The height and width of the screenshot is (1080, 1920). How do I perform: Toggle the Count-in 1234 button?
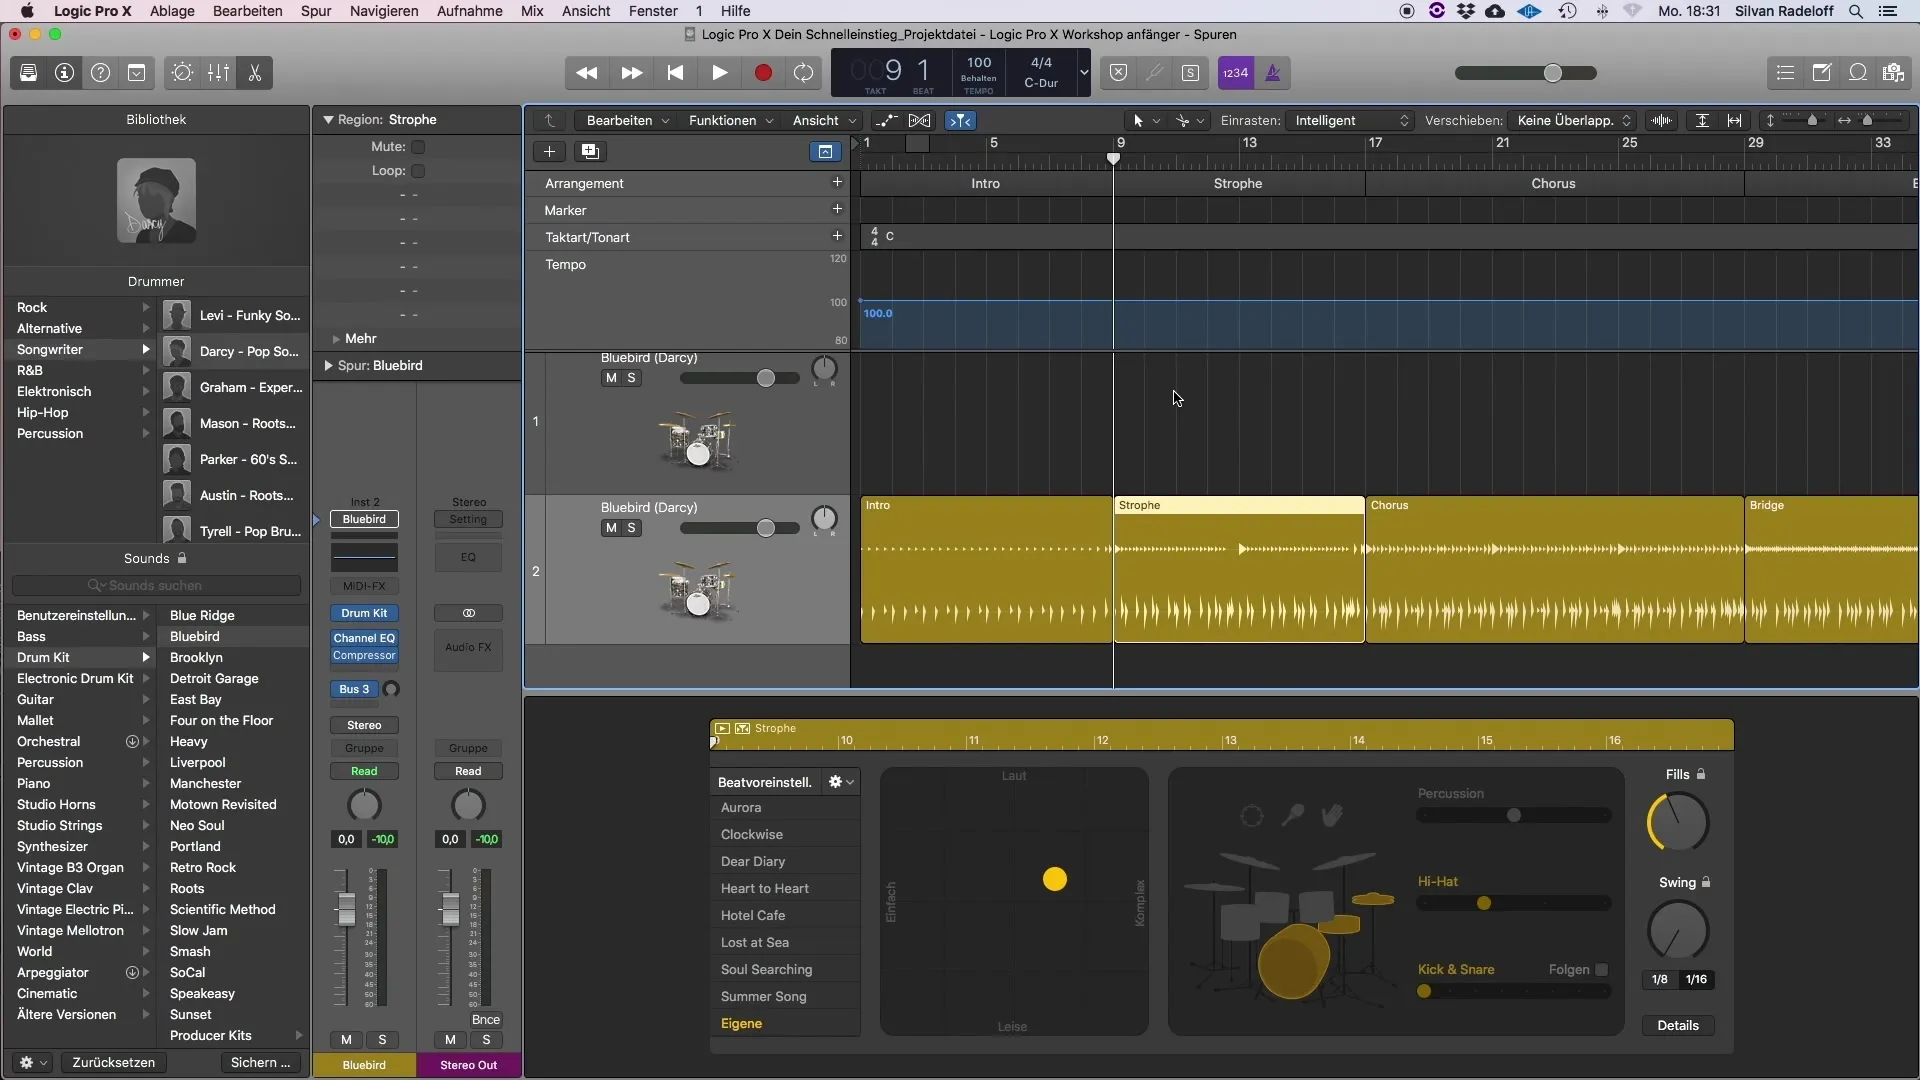tap(1235, 73)
